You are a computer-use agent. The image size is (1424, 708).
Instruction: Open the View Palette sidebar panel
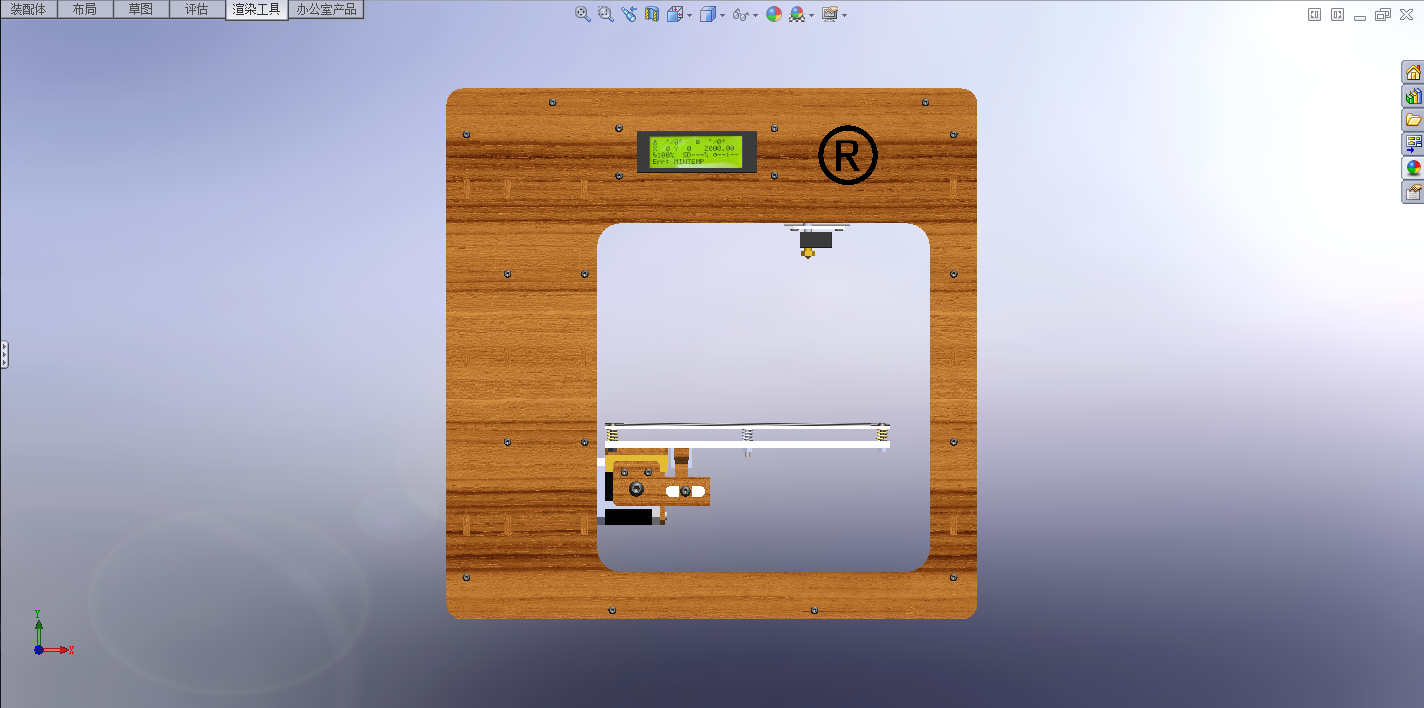click(x=1413, y=142)
